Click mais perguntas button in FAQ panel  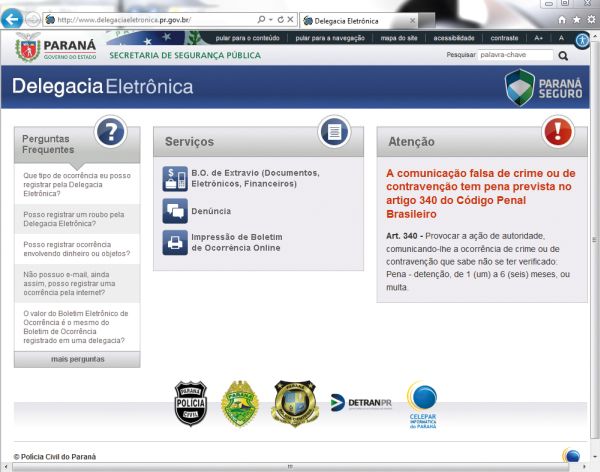click(77, 359)
